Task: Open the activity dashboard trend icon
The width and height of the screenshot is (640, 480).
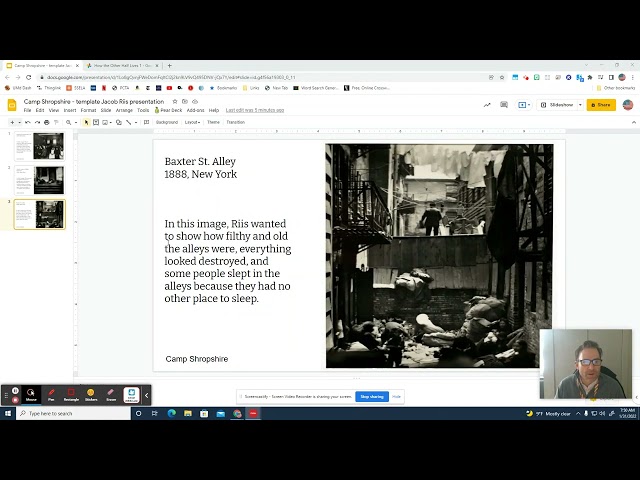Action: click(487, 105)
